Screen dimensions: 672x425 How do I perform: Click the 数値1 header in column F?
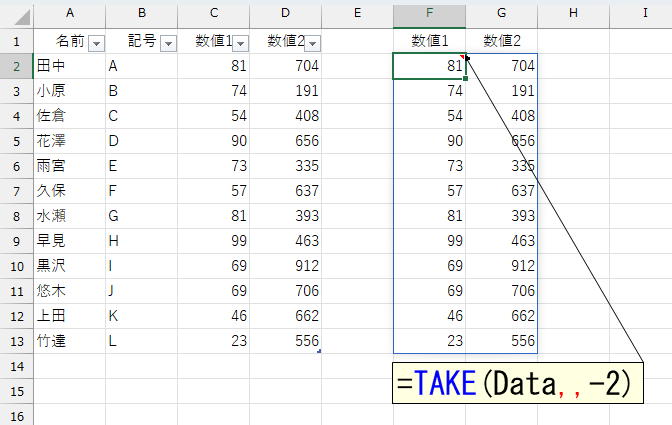[x=429, y=41]
